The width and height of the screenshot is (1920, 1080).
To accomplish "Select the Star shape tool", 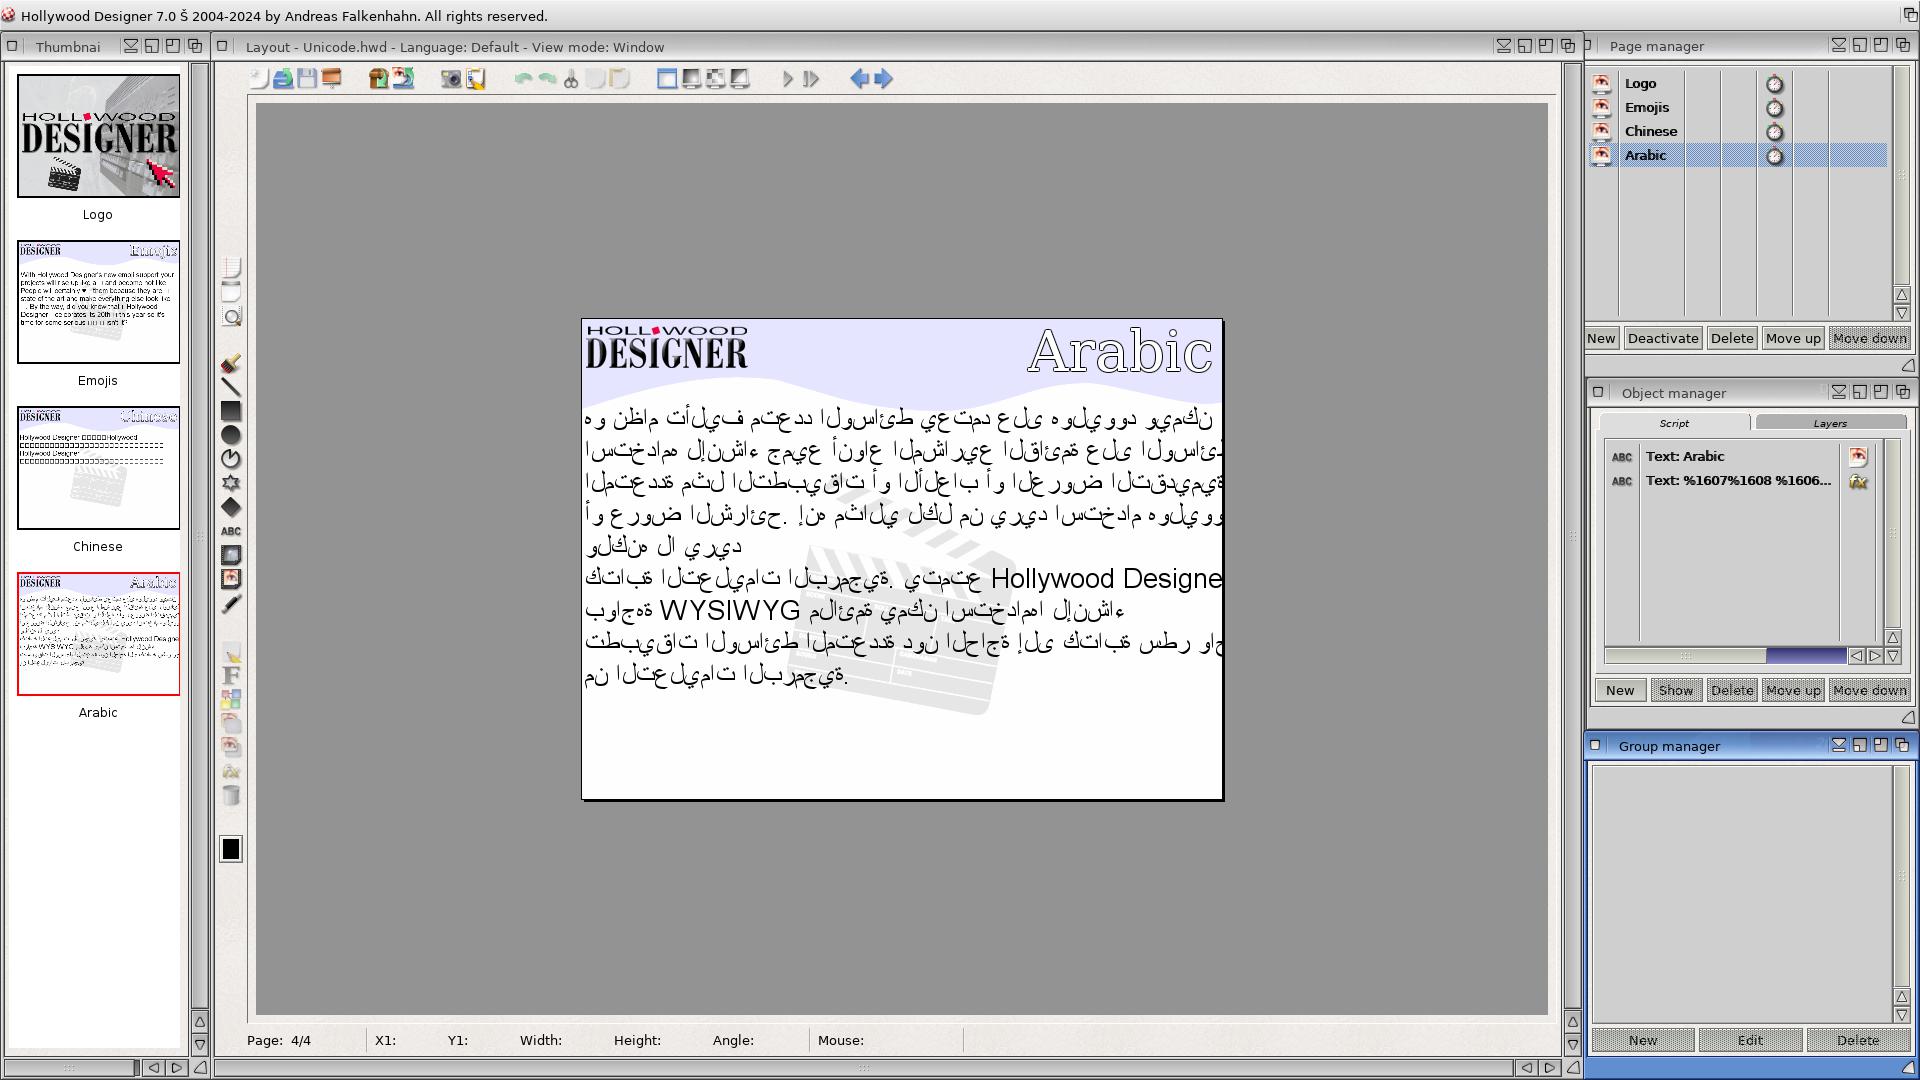I will [x=231, y=483].
